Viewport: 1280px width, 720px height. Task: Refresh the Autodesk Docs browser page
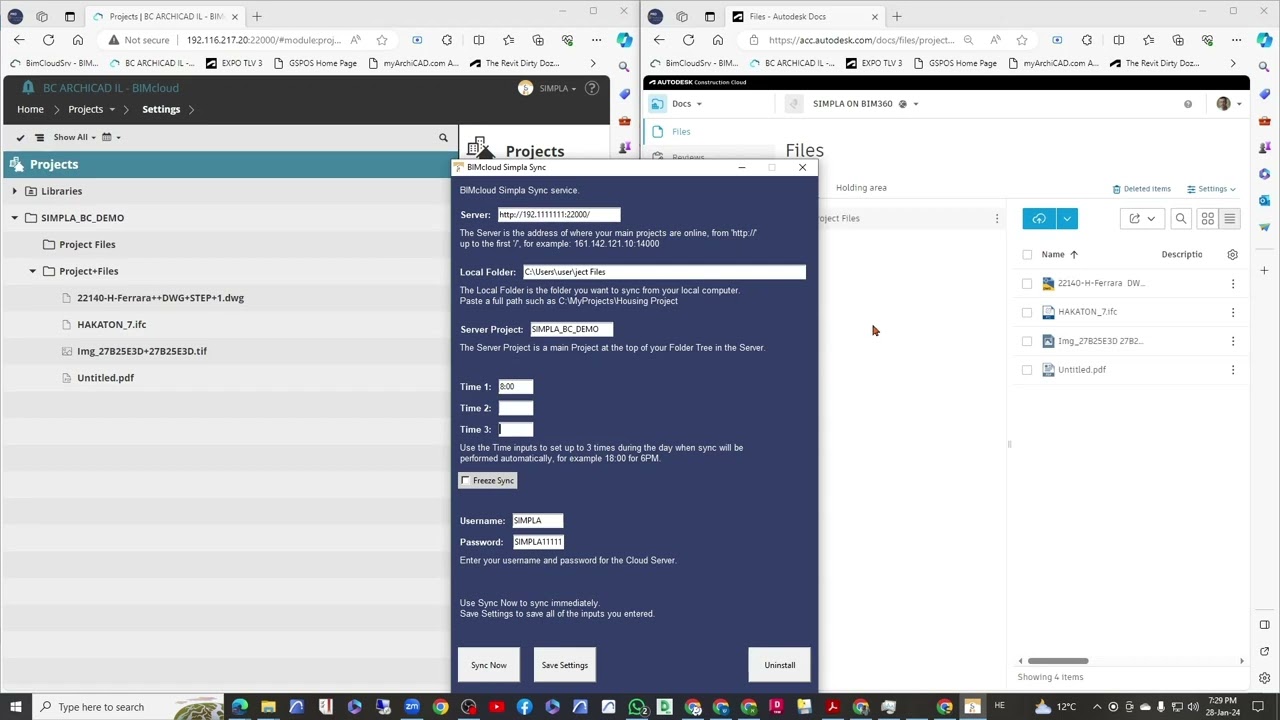[x=688, y=40]
